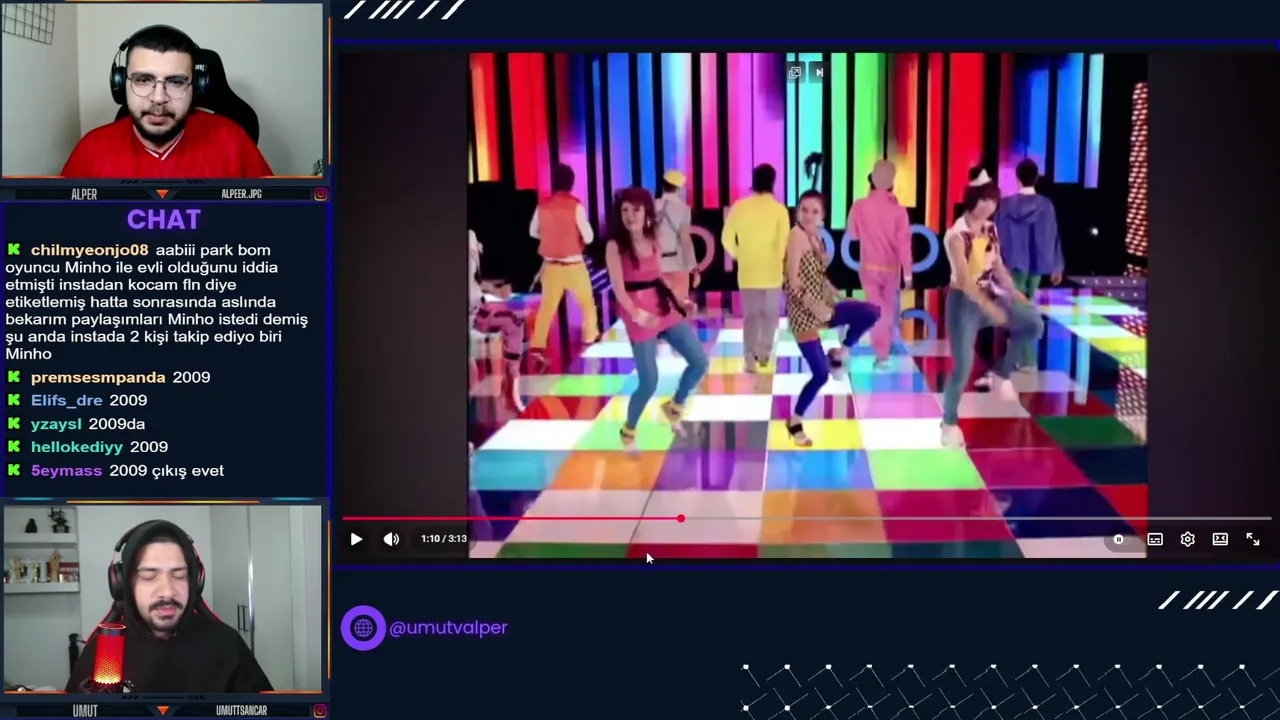Mute the video volume speaker icon

pos(391,539)
